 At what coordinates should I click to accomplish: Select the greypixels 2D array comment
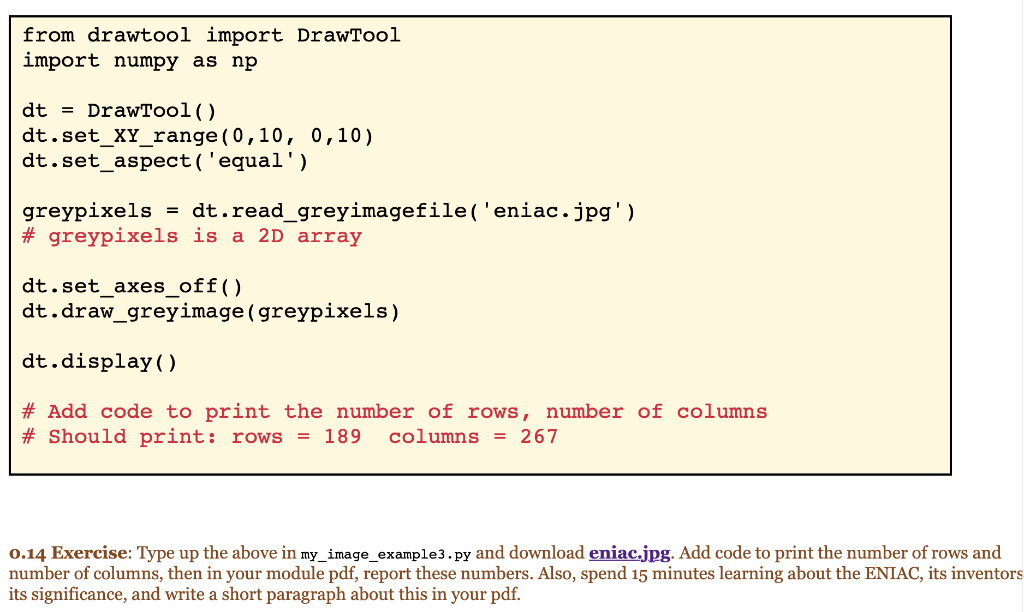pos(191,236)
